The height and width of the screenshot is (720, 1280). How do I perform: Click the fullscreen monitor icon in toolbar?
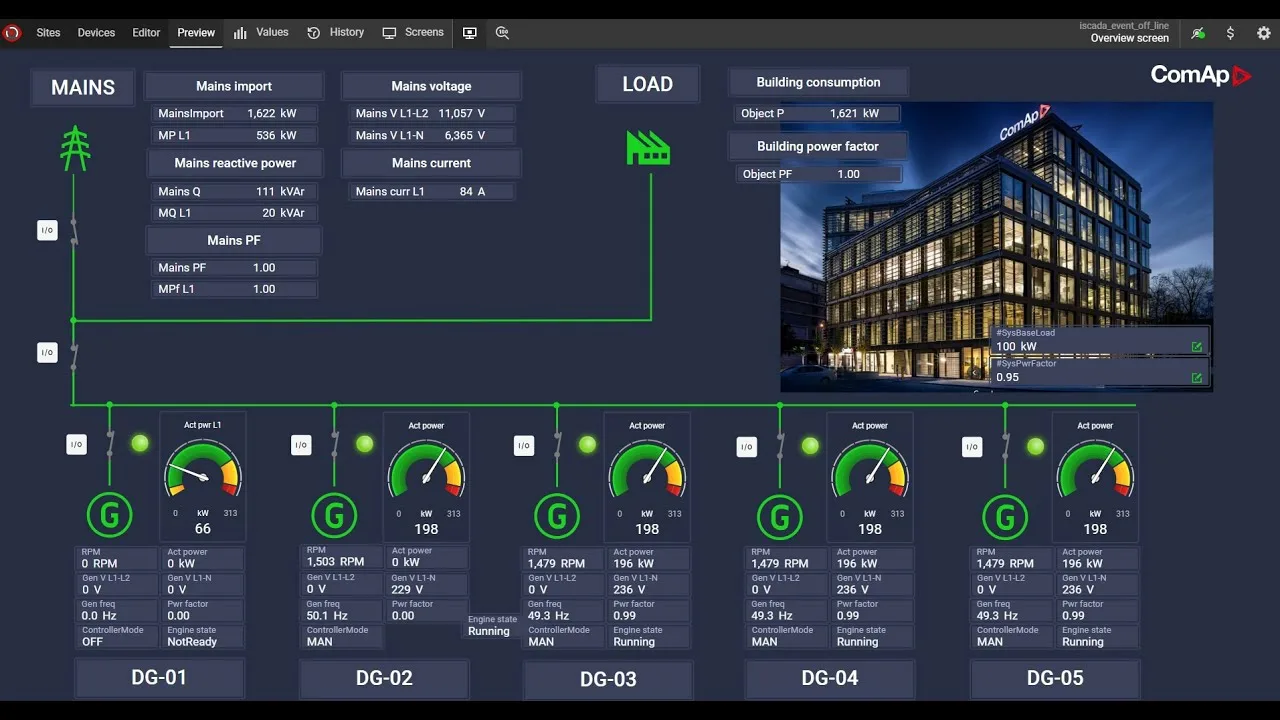(469, 33)
